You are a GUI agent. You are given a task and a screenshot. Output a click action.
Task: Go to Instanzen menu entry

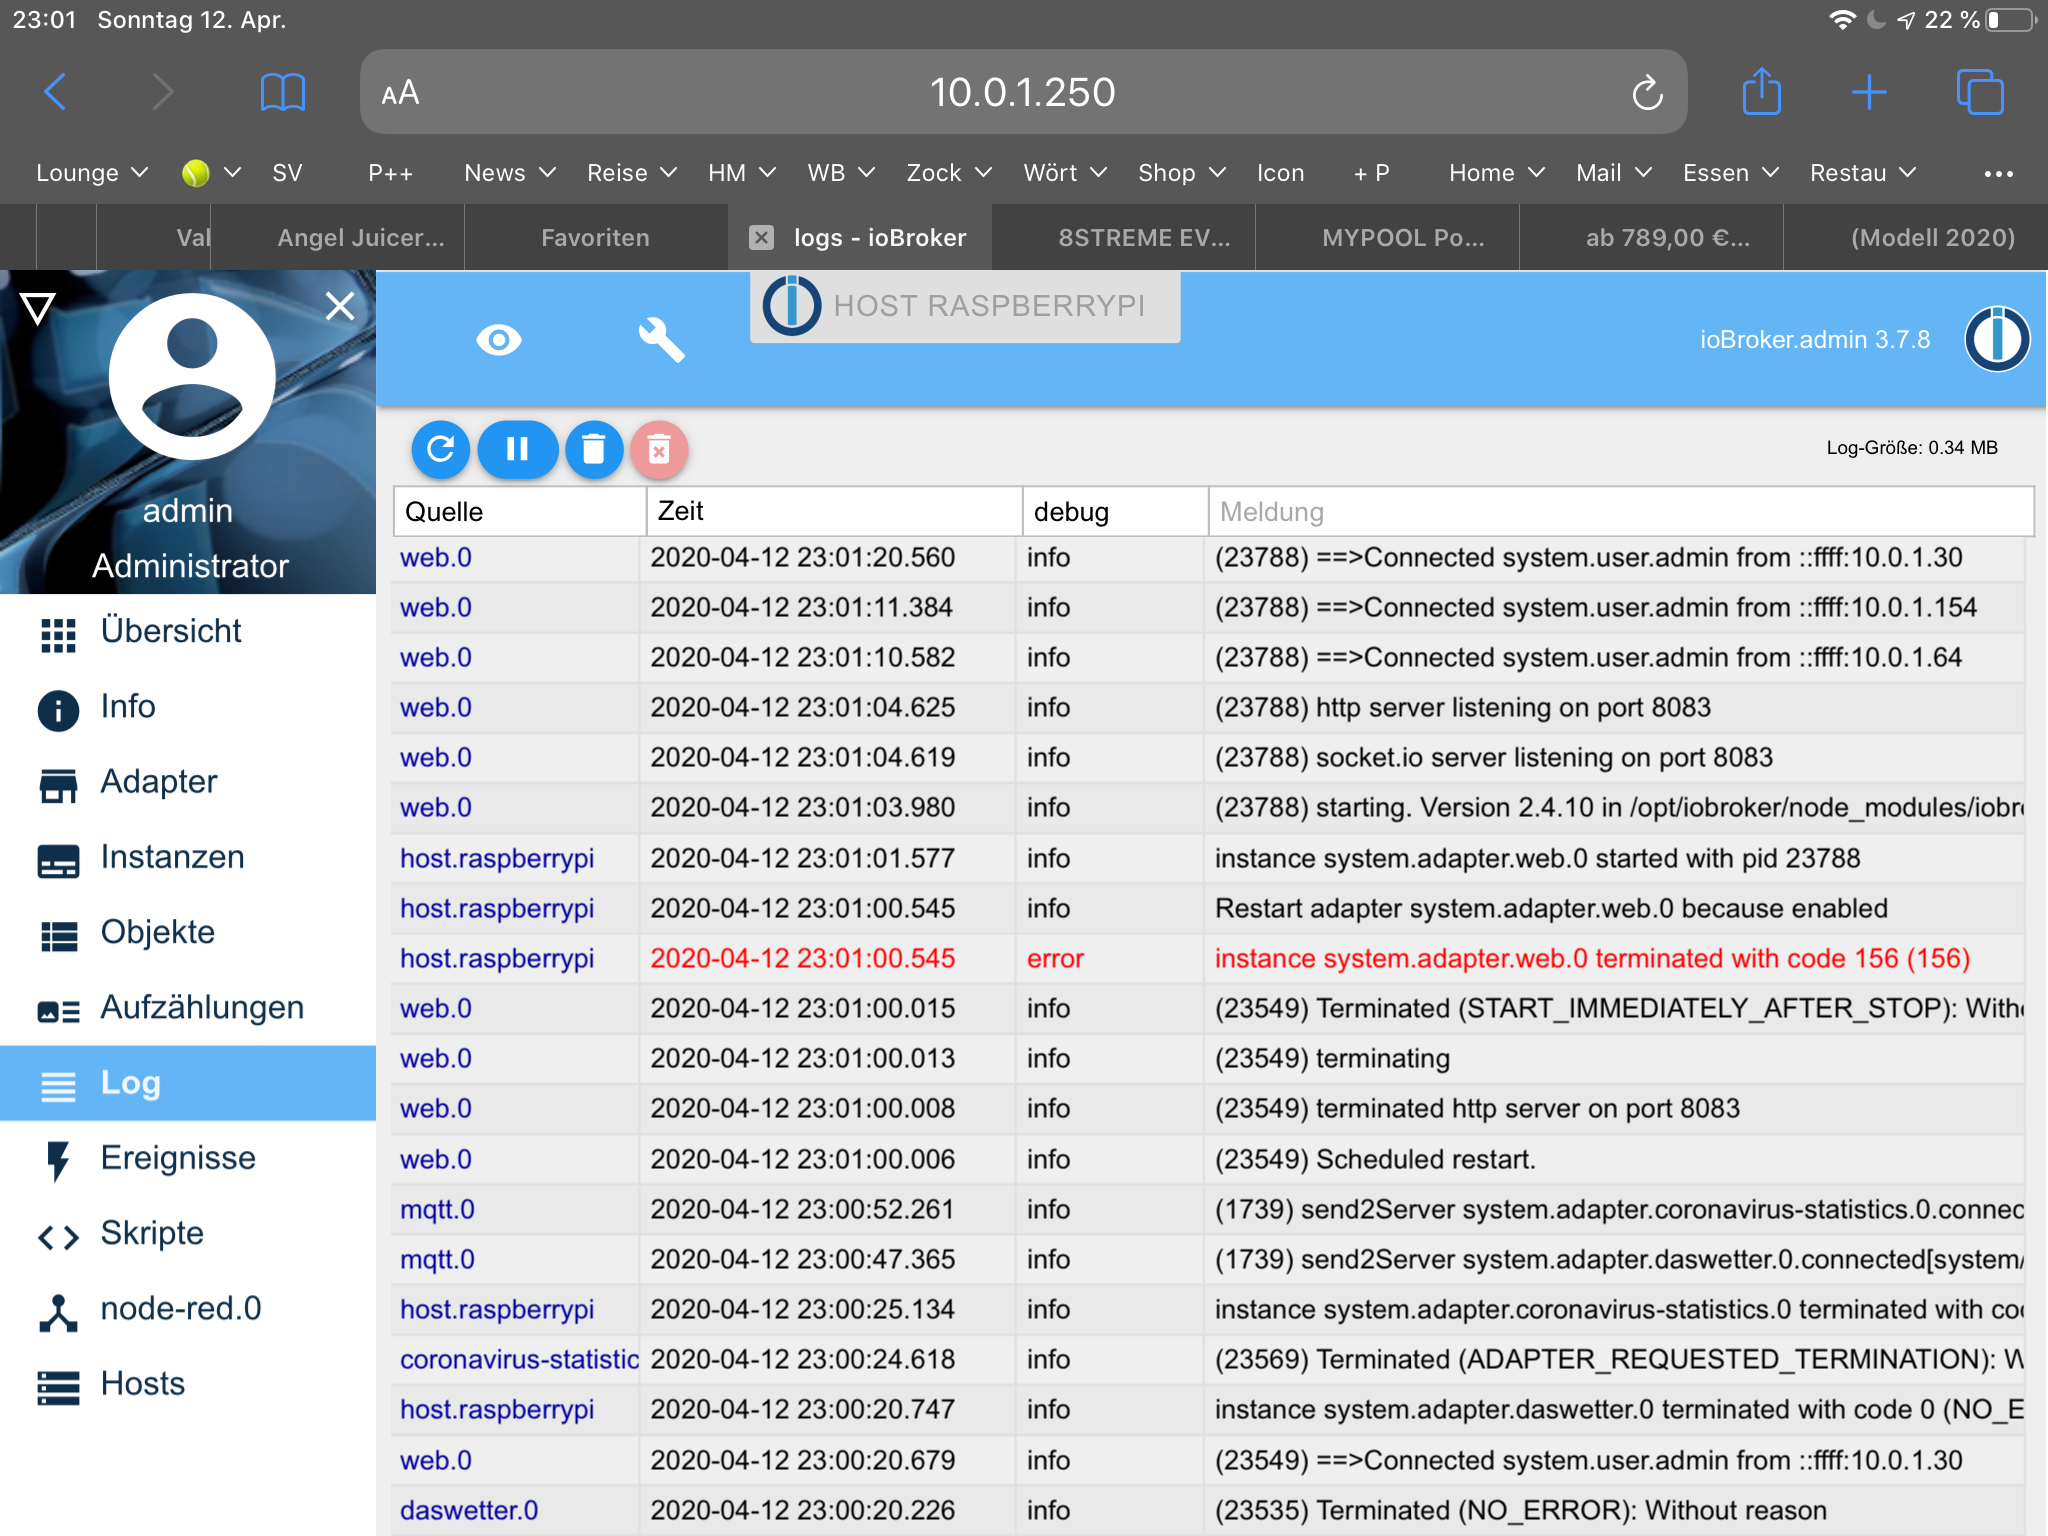coord(172,857)
